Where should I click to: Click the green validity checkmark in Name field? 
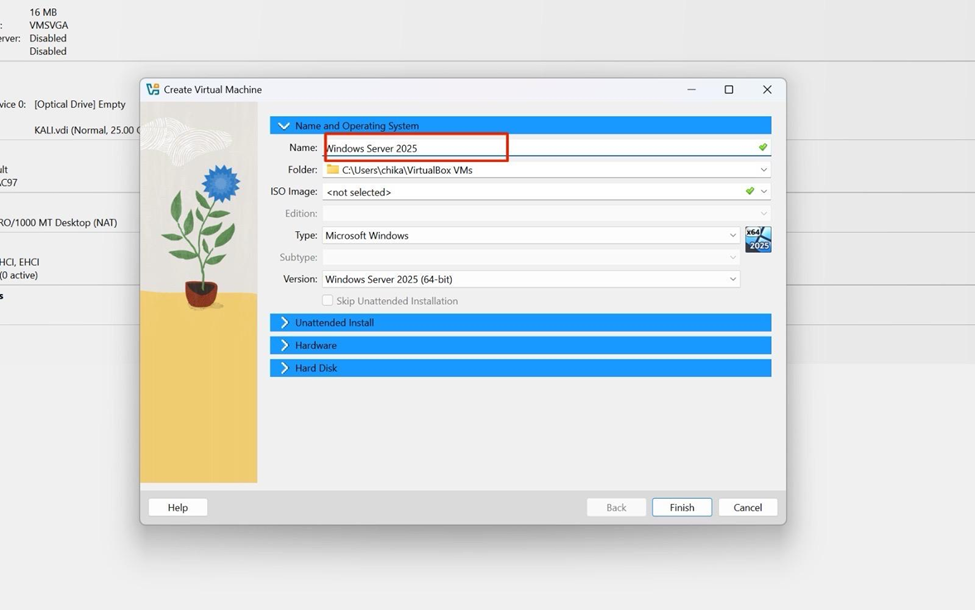click(763, 147)
